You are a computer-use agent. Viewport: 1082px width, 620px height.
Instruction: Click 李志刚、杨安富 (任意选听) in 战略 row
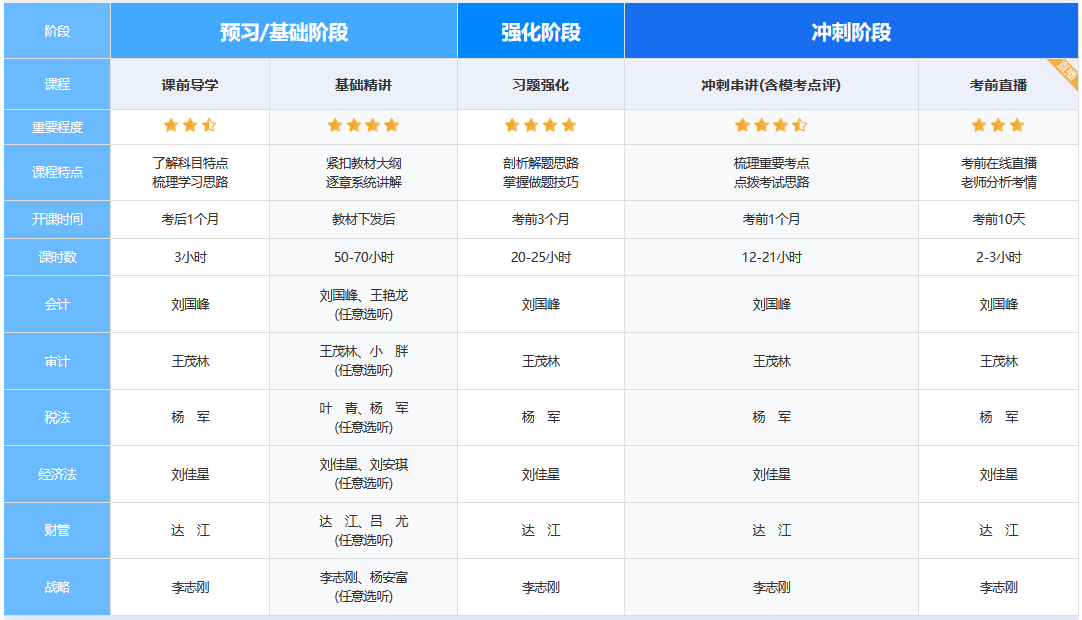(x=363, y=587)
